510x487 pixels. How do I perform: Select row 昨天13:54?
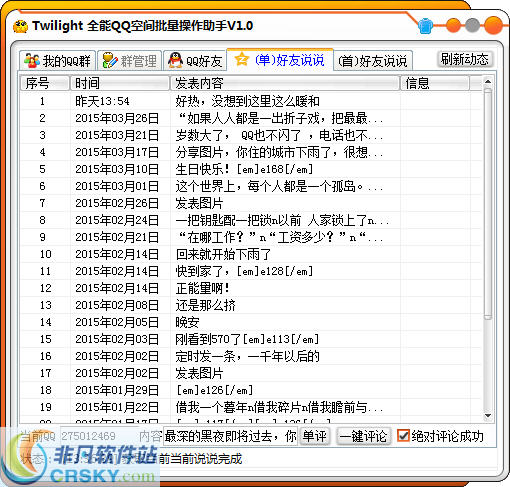251,101
